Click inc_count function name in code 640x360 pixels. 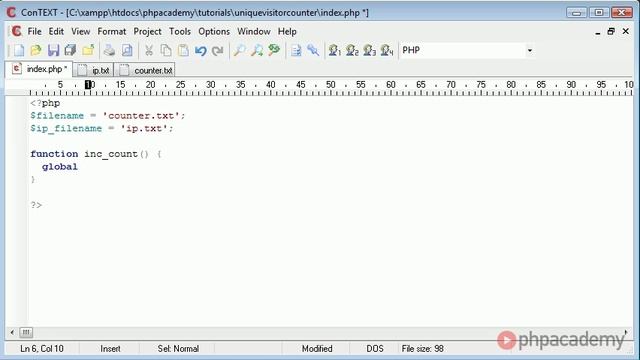pos(111,154)
